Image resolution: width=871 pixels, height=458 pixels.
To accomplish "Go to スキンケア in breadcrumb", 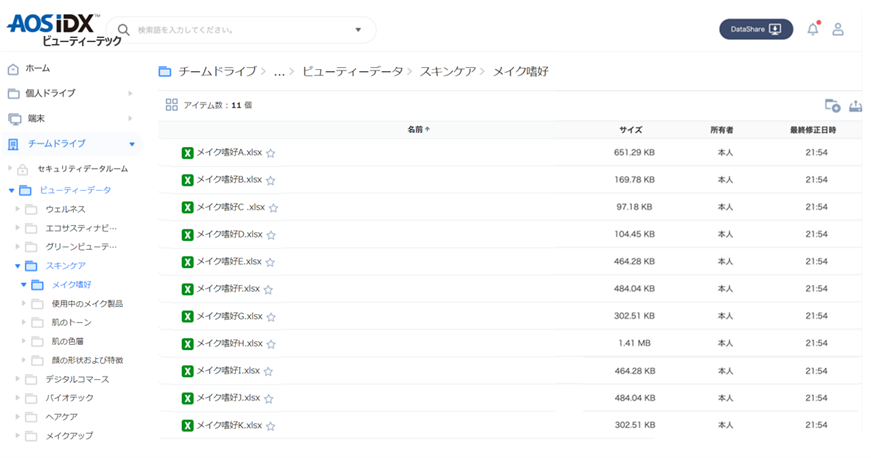I will pyautogui.click(x=448, y=72).
